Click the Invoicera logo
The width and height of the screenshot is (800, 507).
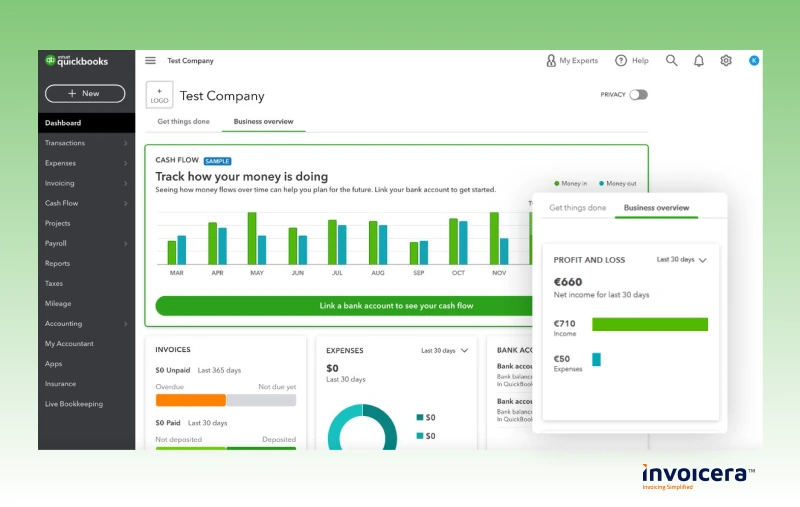[698, 476]
